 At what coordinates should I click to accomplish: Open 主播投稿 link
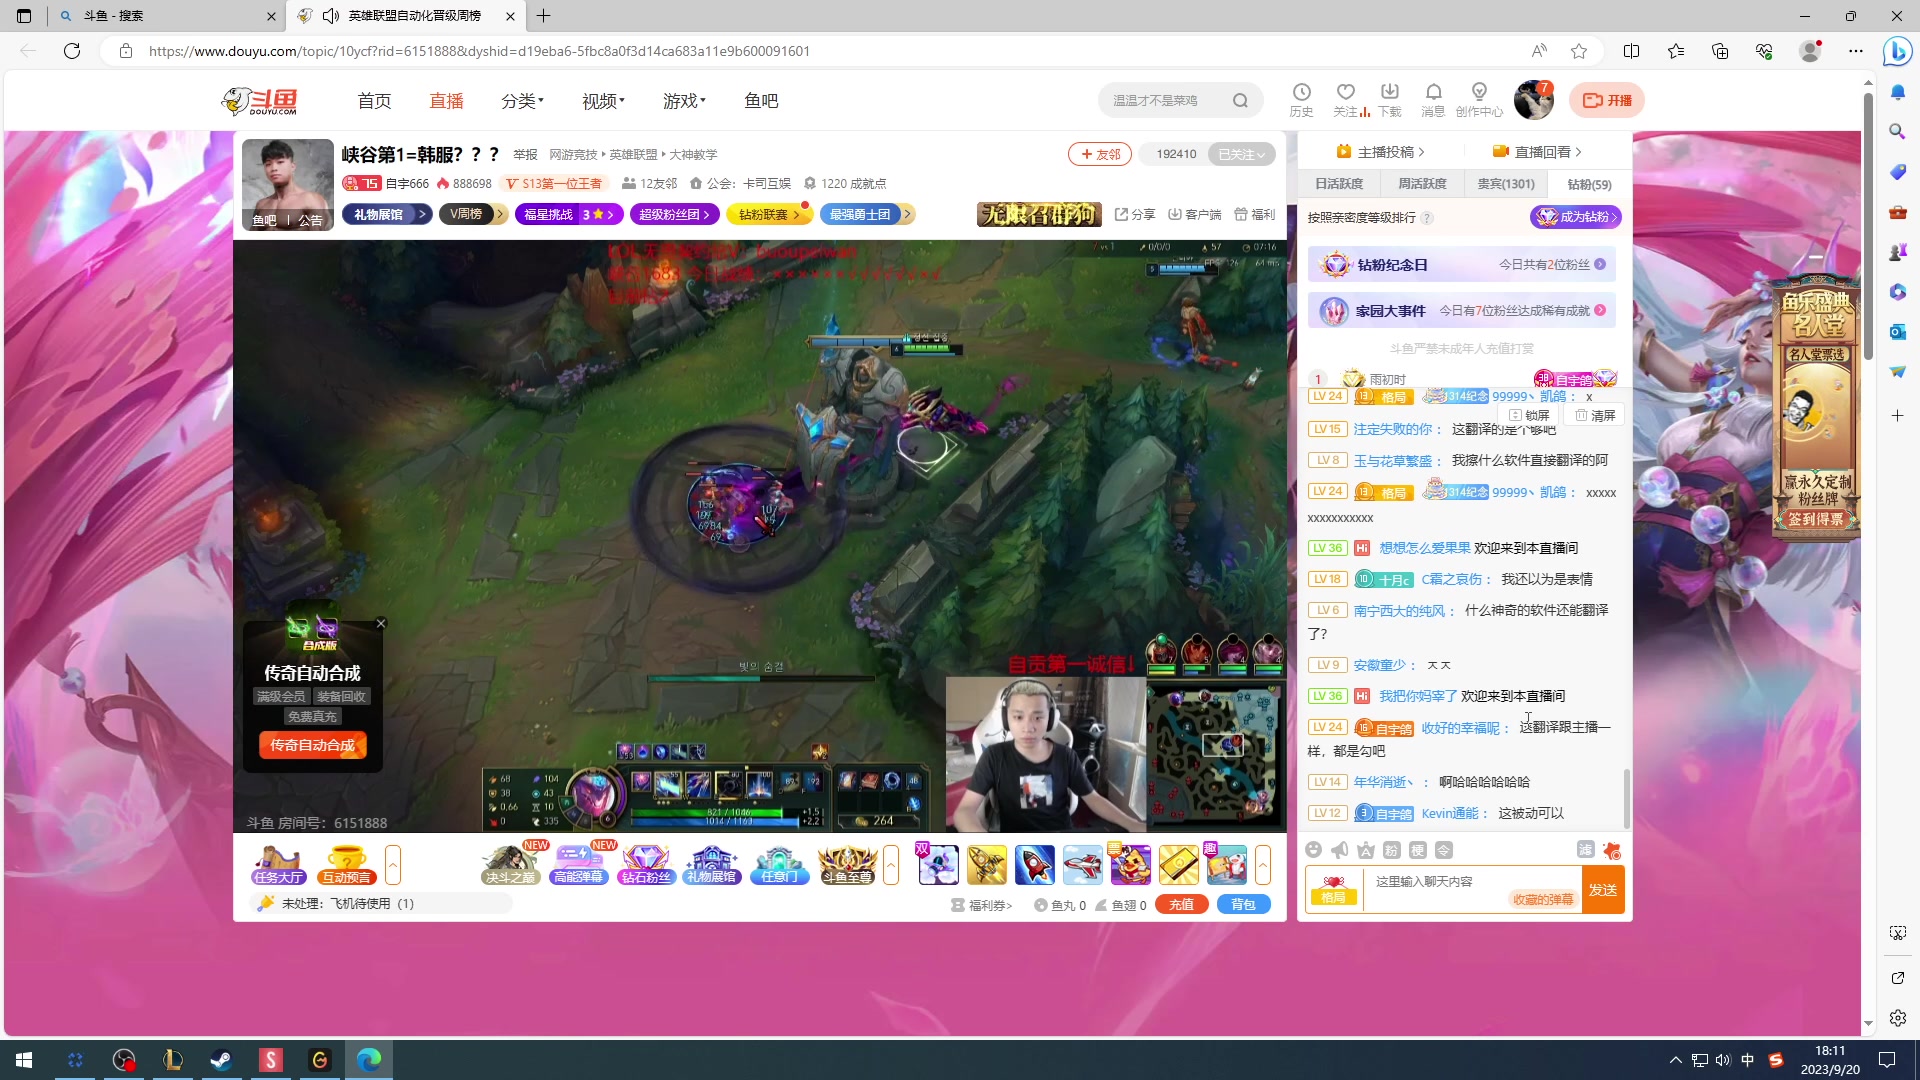point(1380,152)
